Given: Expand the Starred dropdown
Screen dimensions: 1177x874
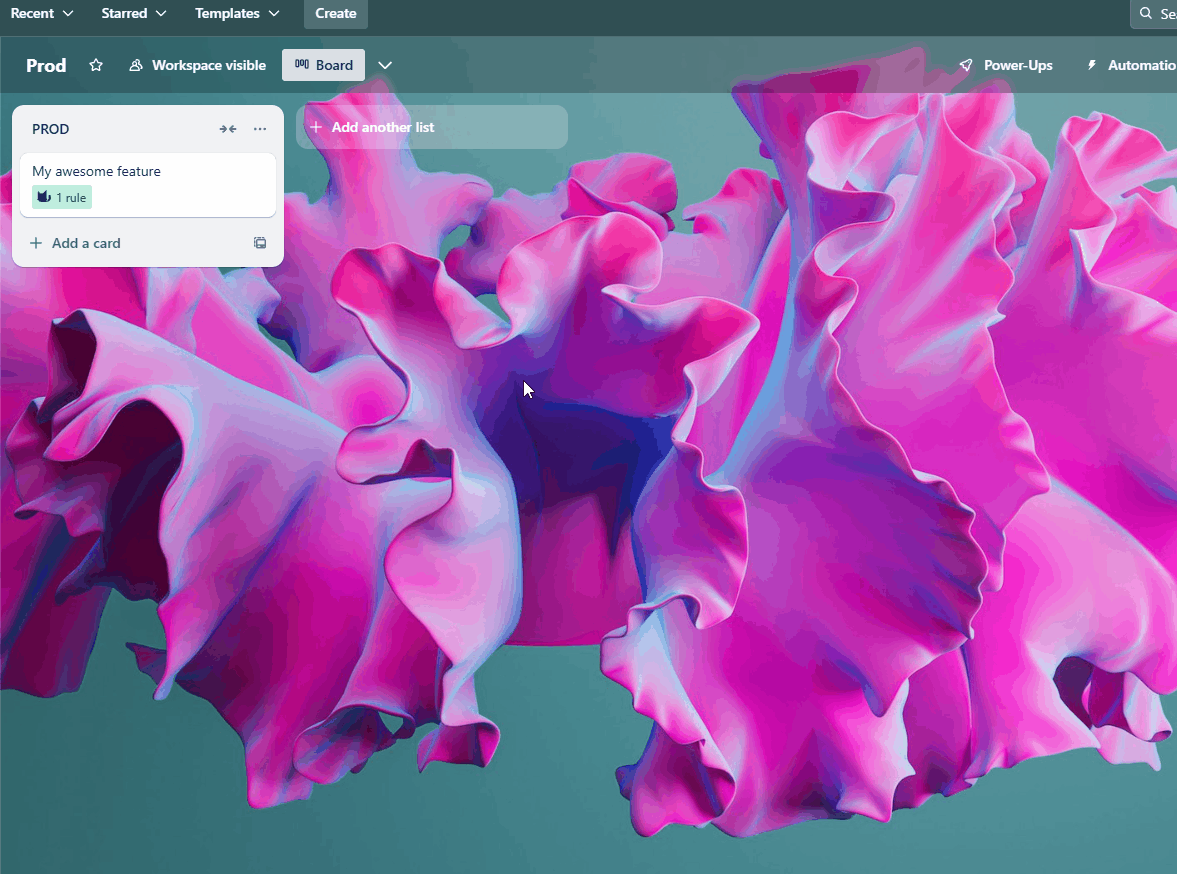Looking at the screenshot, I should [x=133, y=14].
